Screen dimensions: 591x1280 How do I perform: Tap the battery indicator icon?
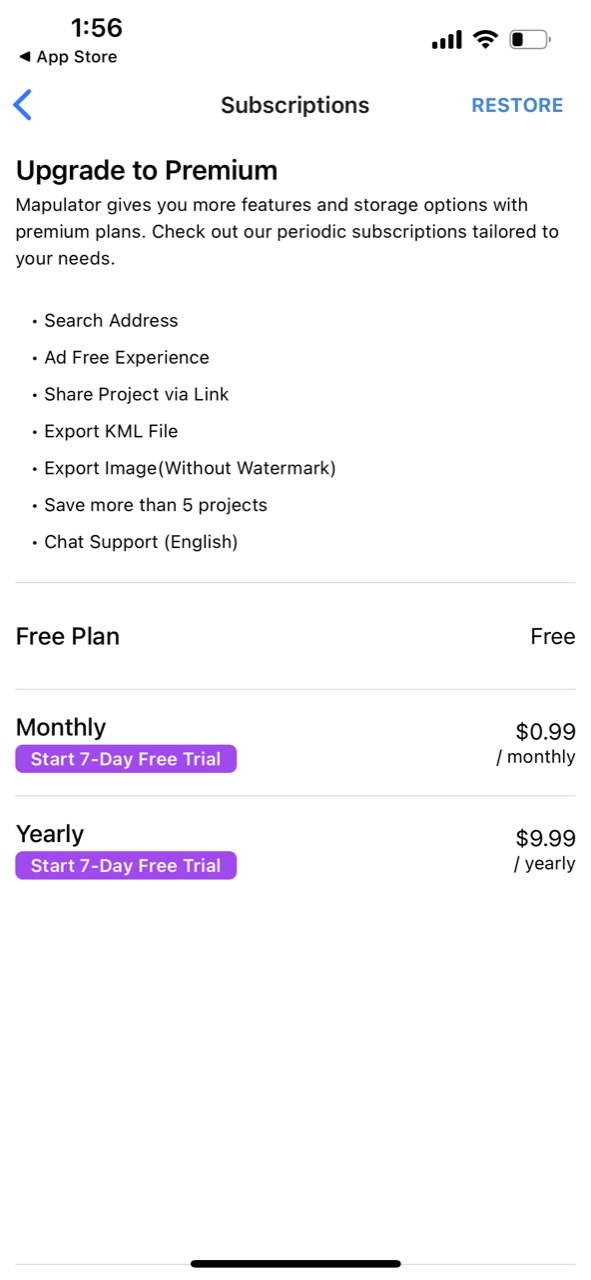529,39
